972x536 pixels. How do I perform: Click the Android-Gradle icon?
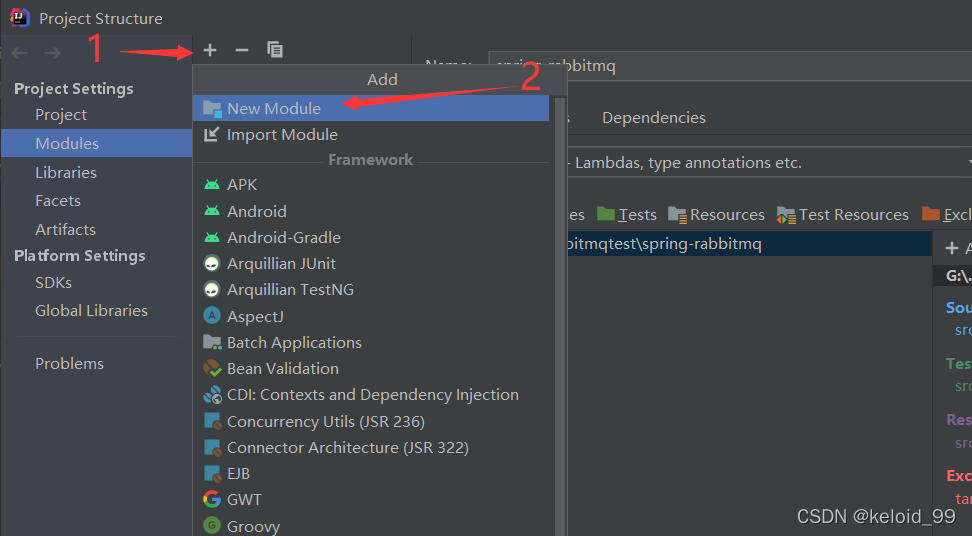coord(212,237)
